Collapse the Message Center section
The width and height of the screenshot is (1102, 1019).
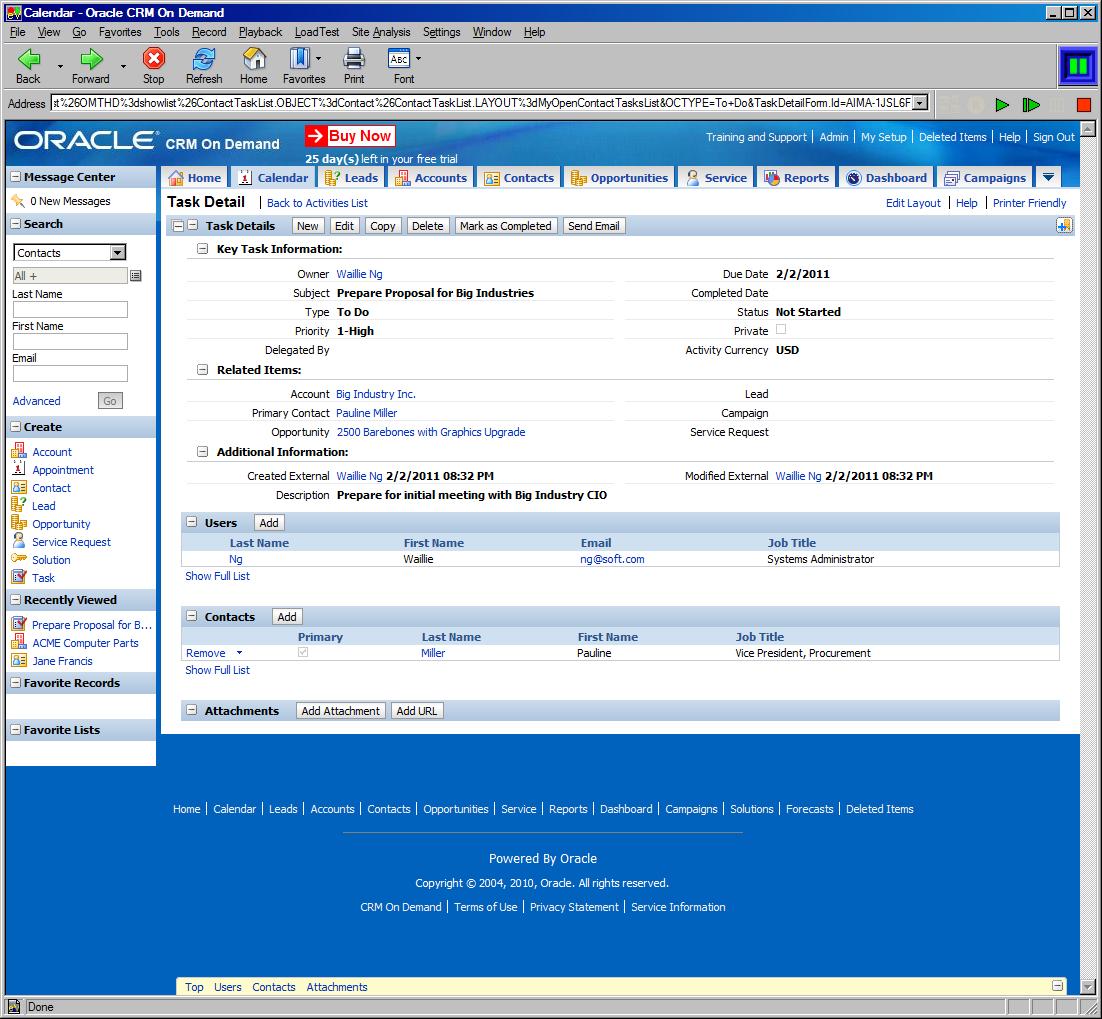coord(15,177)
